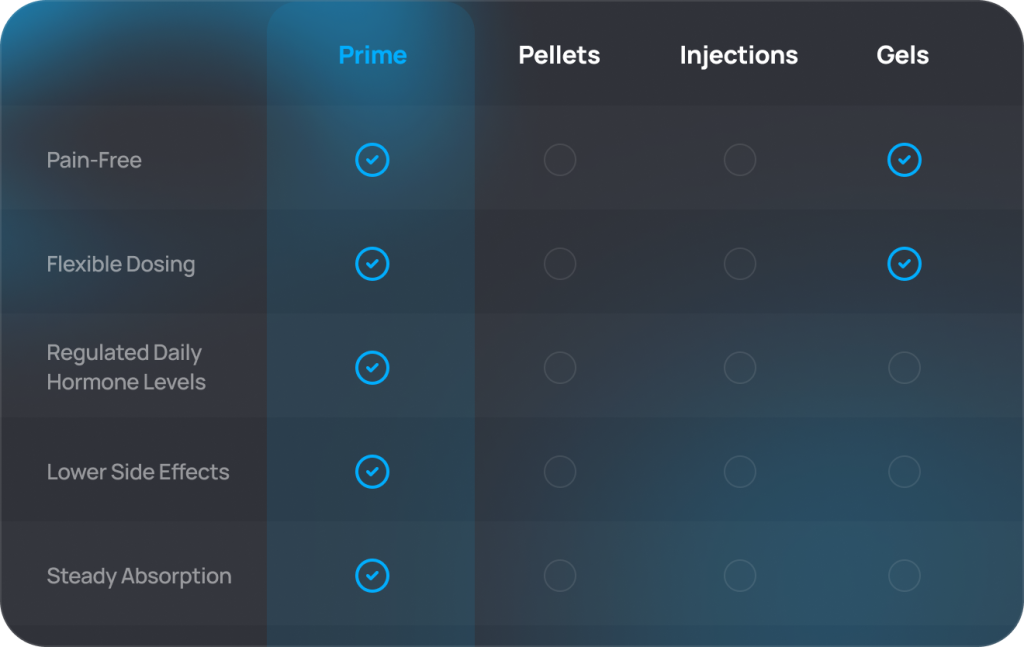This screenshot has height=647, width=1024.
Task: Select the Gels column header
Action: pos(903,55)
